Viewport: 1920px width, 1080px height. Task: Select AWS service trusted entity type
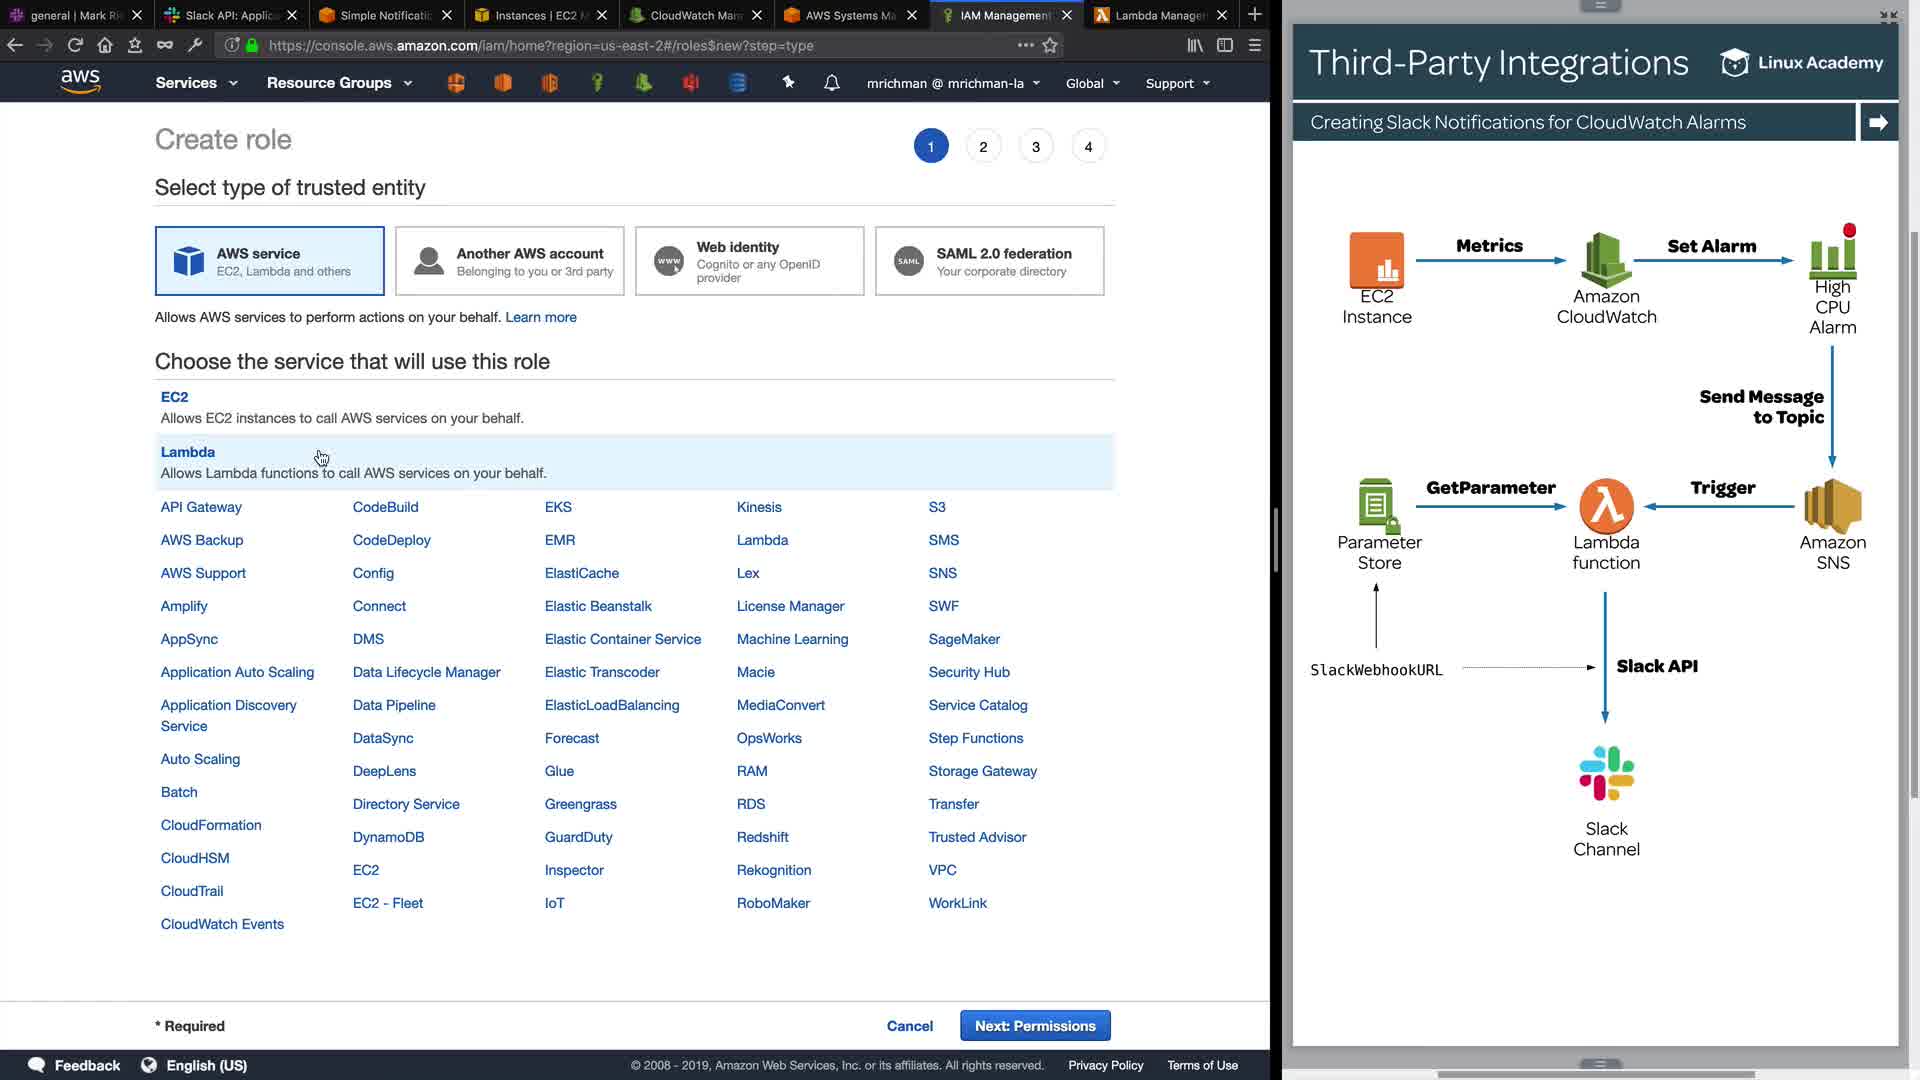(269, 261)
